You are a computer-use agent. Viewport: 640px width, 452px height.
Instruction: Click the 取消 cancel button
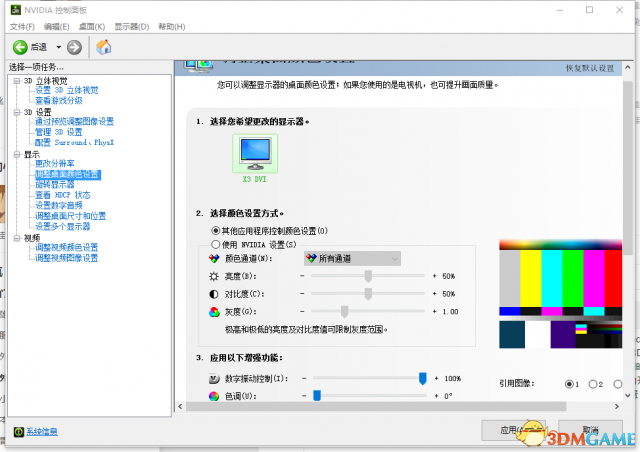click(590, 430)
